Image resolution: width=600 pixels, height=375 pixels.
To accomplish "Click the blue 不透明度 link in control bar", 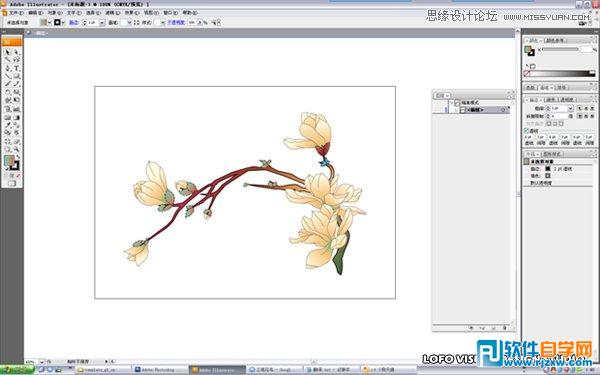I will 176,23.
